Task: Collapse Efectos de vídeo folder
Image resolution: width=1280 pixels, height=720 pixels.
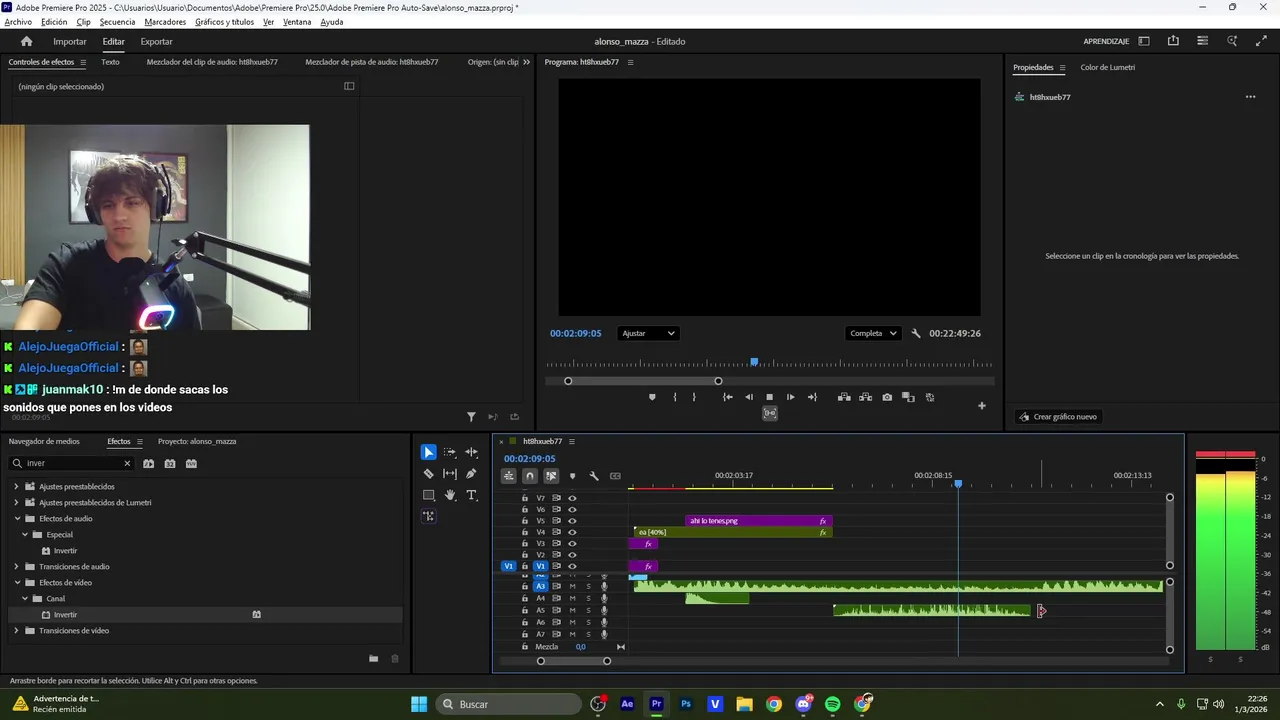Action: 16,583
